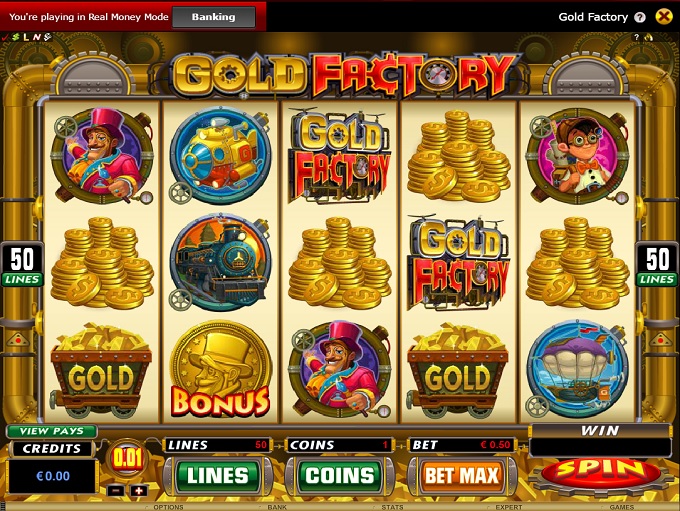Viewport: 680px width, 511px height.
Task: Close the game with the yellow X
Action: (664, 17)
